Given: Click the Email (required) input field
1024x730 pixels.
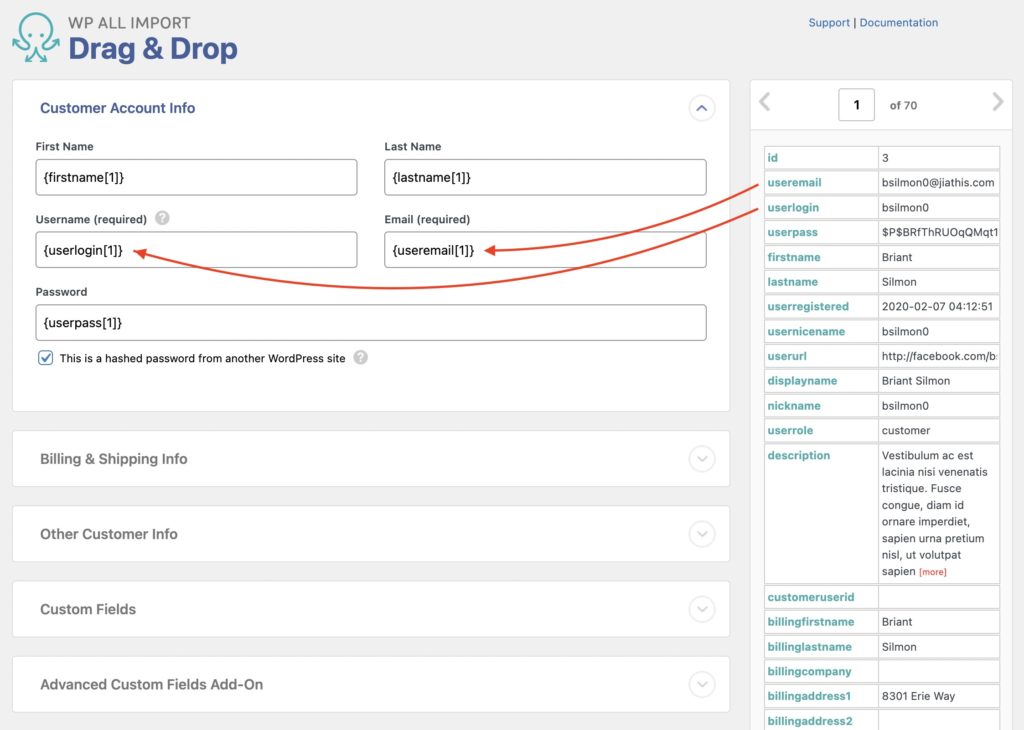Looking at the screenshot, I should (545, 249).
